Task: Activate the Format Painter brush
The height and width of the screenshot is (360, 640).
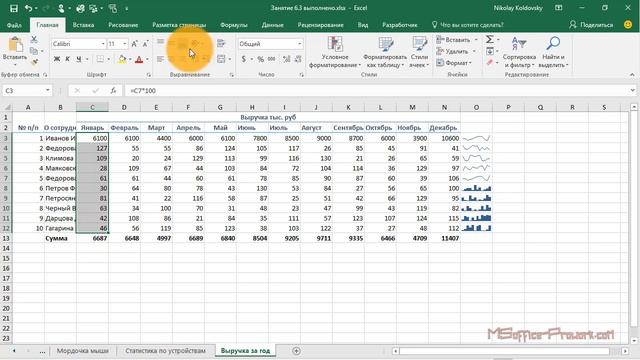Action: (x=34, y=62)
